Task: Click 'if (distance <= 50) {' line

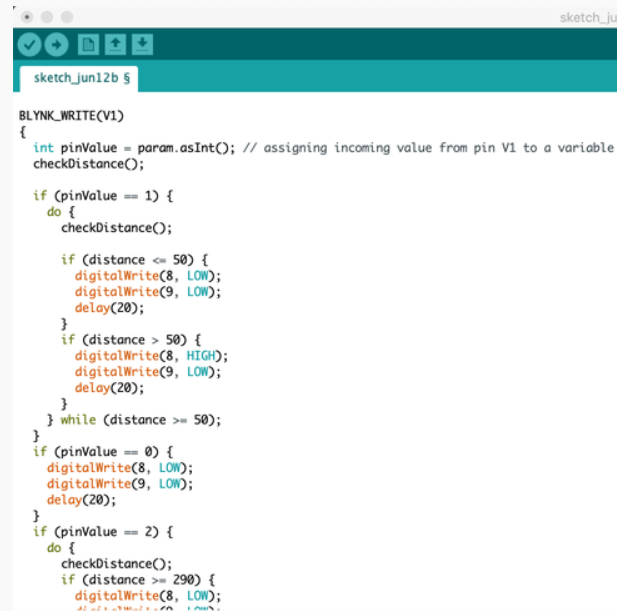Action: click(135, 260)
